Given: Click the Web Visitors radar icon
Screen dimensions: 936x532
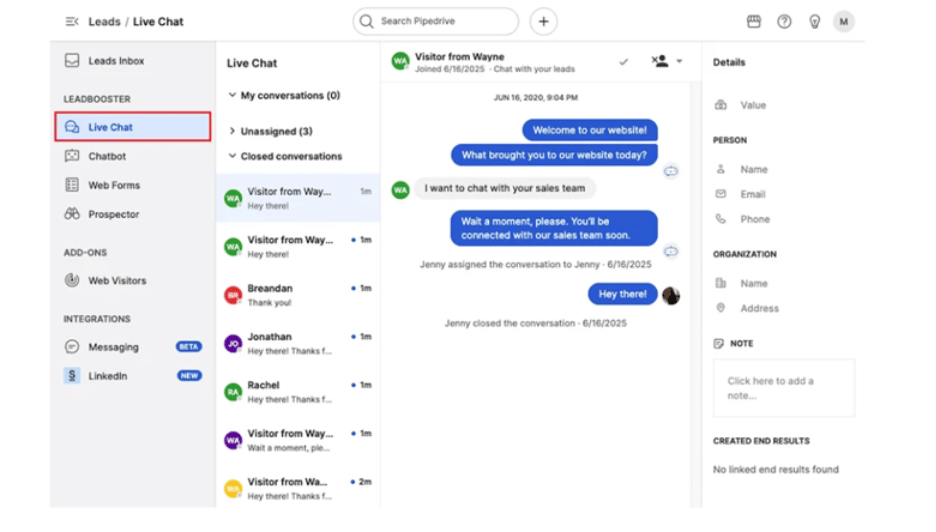Looking at the screenshot, I should 72,280.
